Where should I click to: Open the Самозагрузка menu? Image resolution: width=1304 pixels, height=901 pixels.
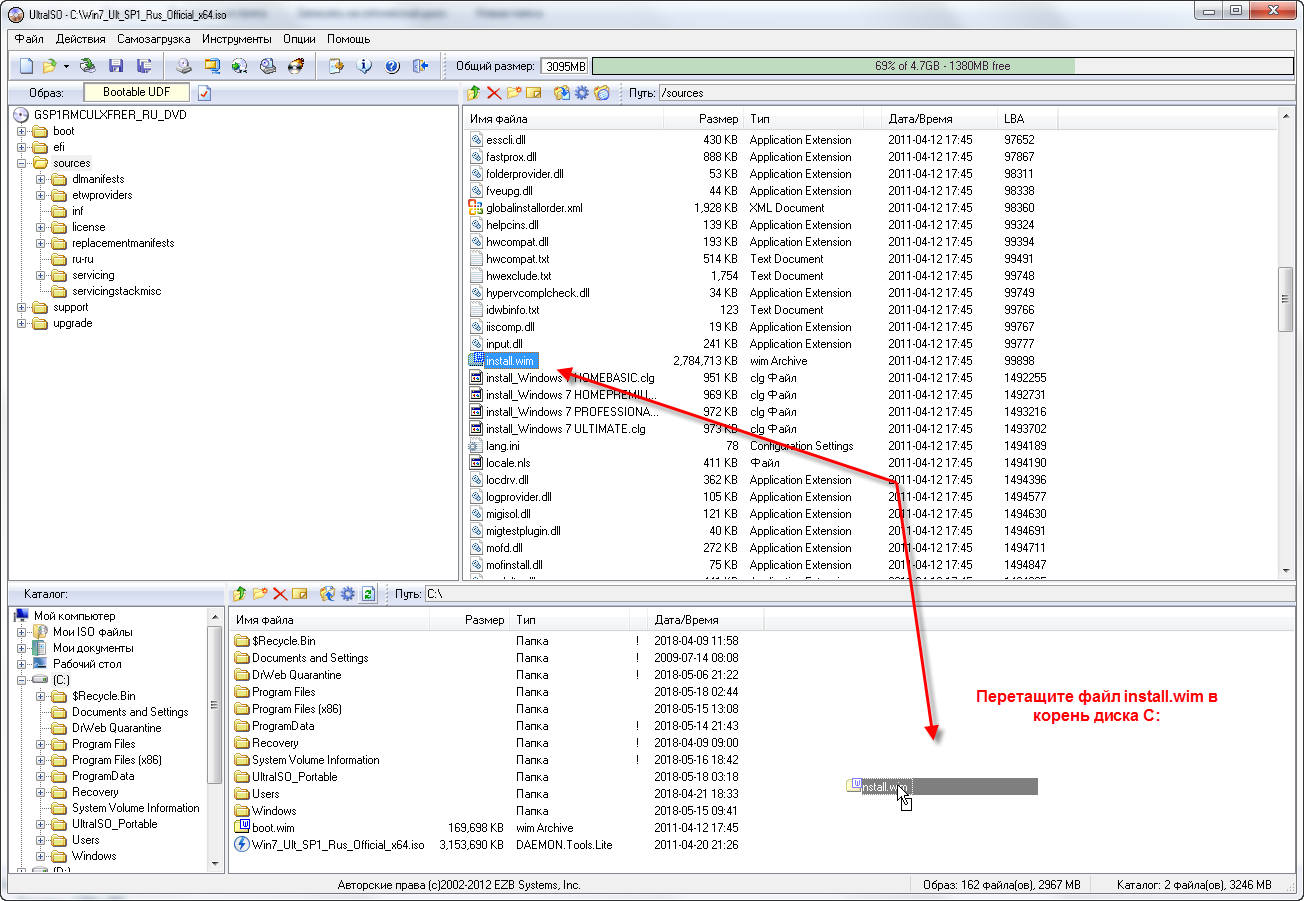153,39
